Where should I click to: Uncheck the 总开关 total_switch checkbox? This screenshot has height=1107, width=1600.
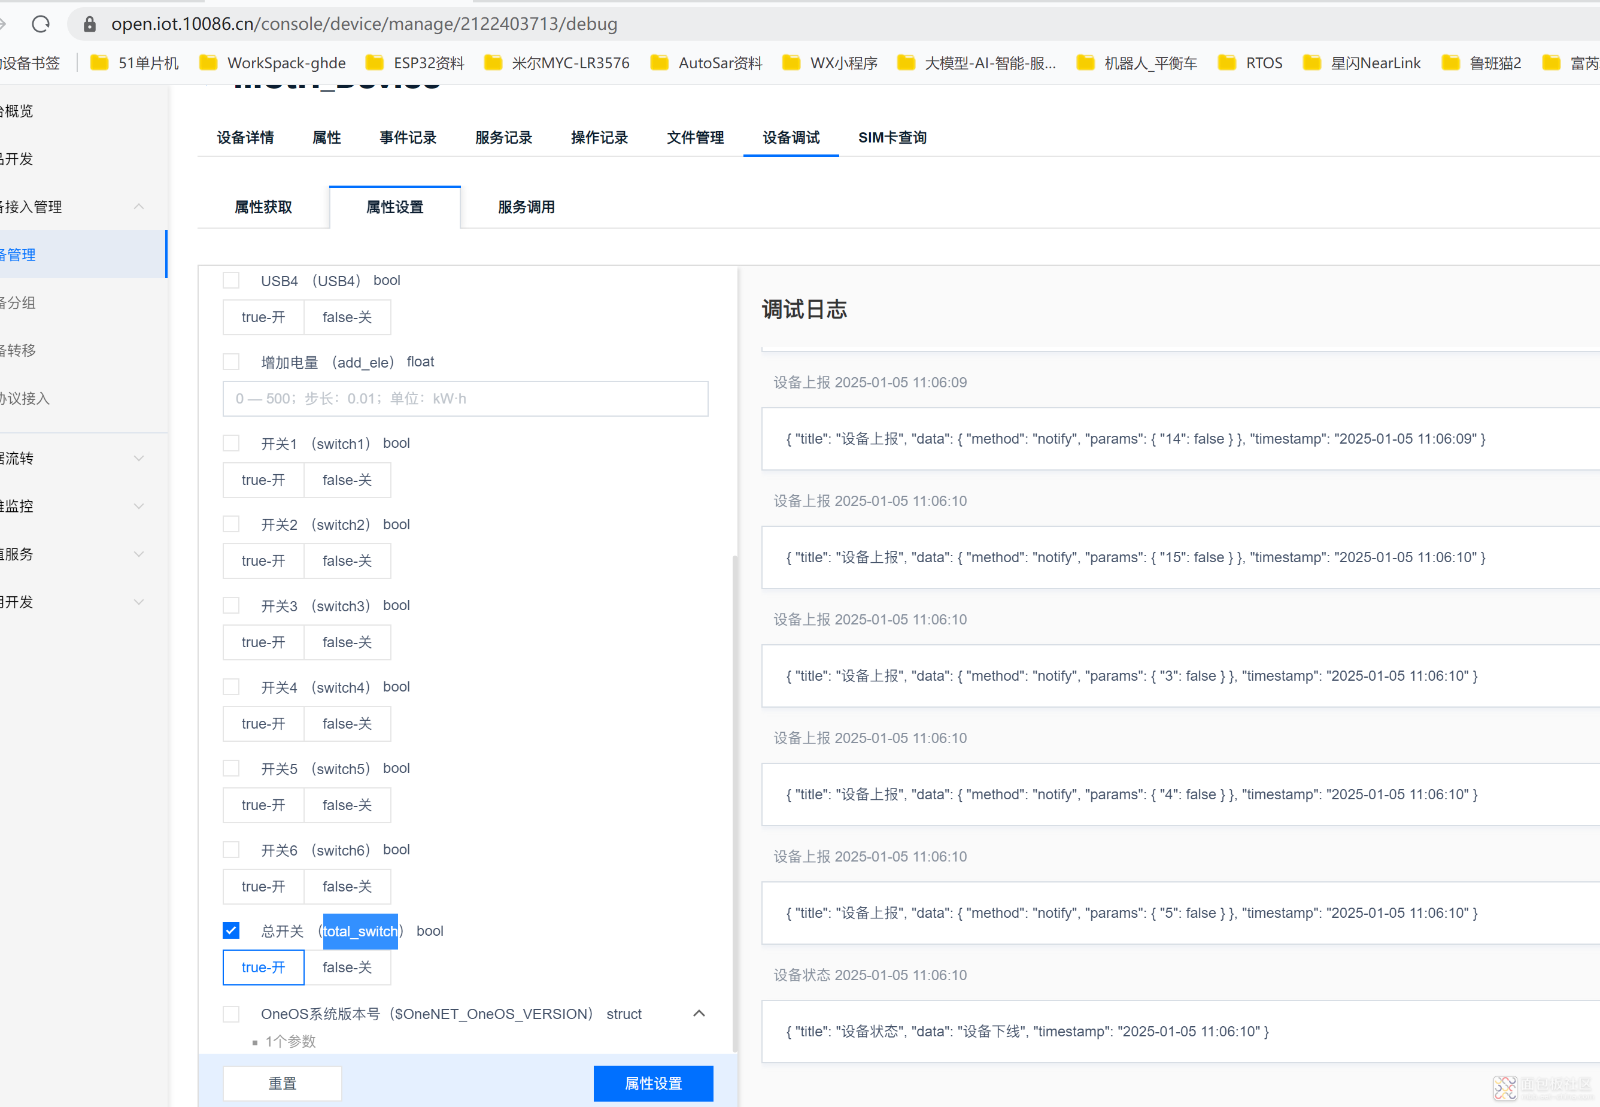click(x=231, y=931)
